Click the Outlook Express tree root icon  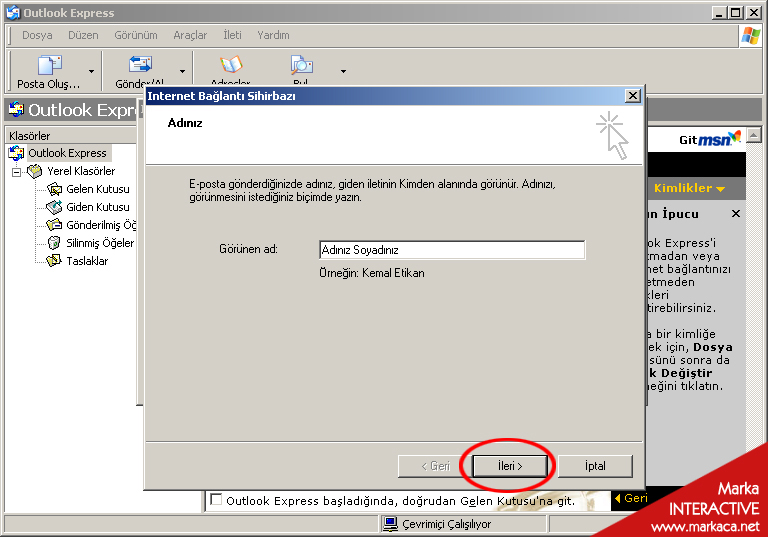(16, 153)
